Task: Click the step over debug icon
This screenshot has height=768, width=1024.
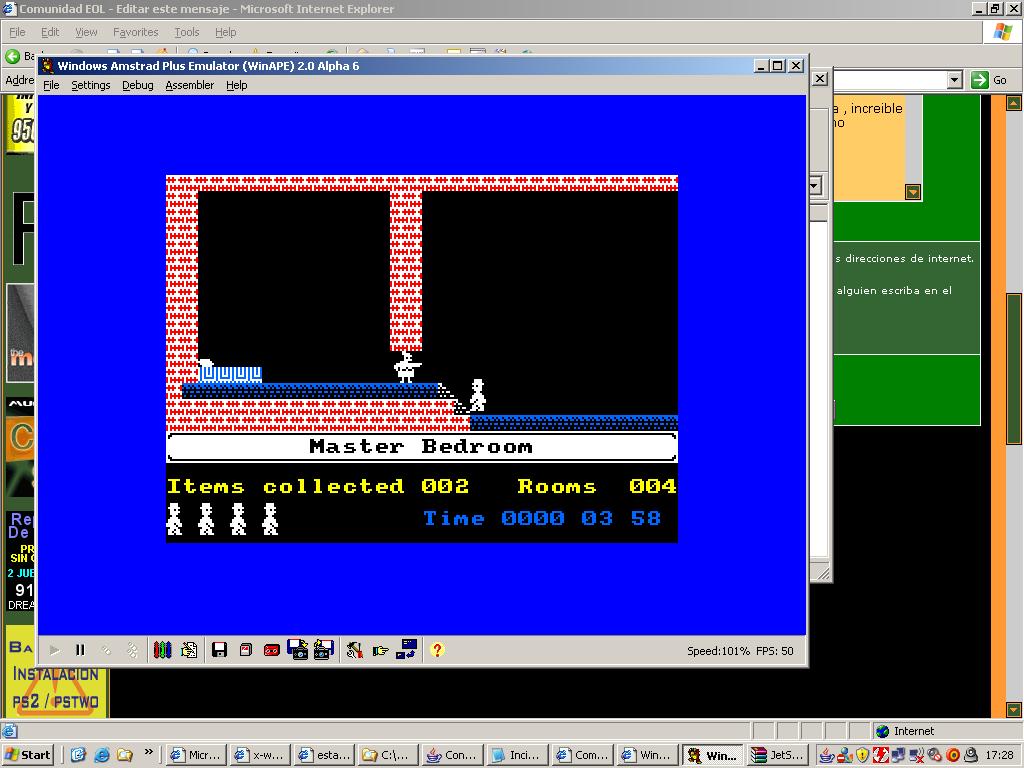Action: pyautogui.click(x=132, y=650)
